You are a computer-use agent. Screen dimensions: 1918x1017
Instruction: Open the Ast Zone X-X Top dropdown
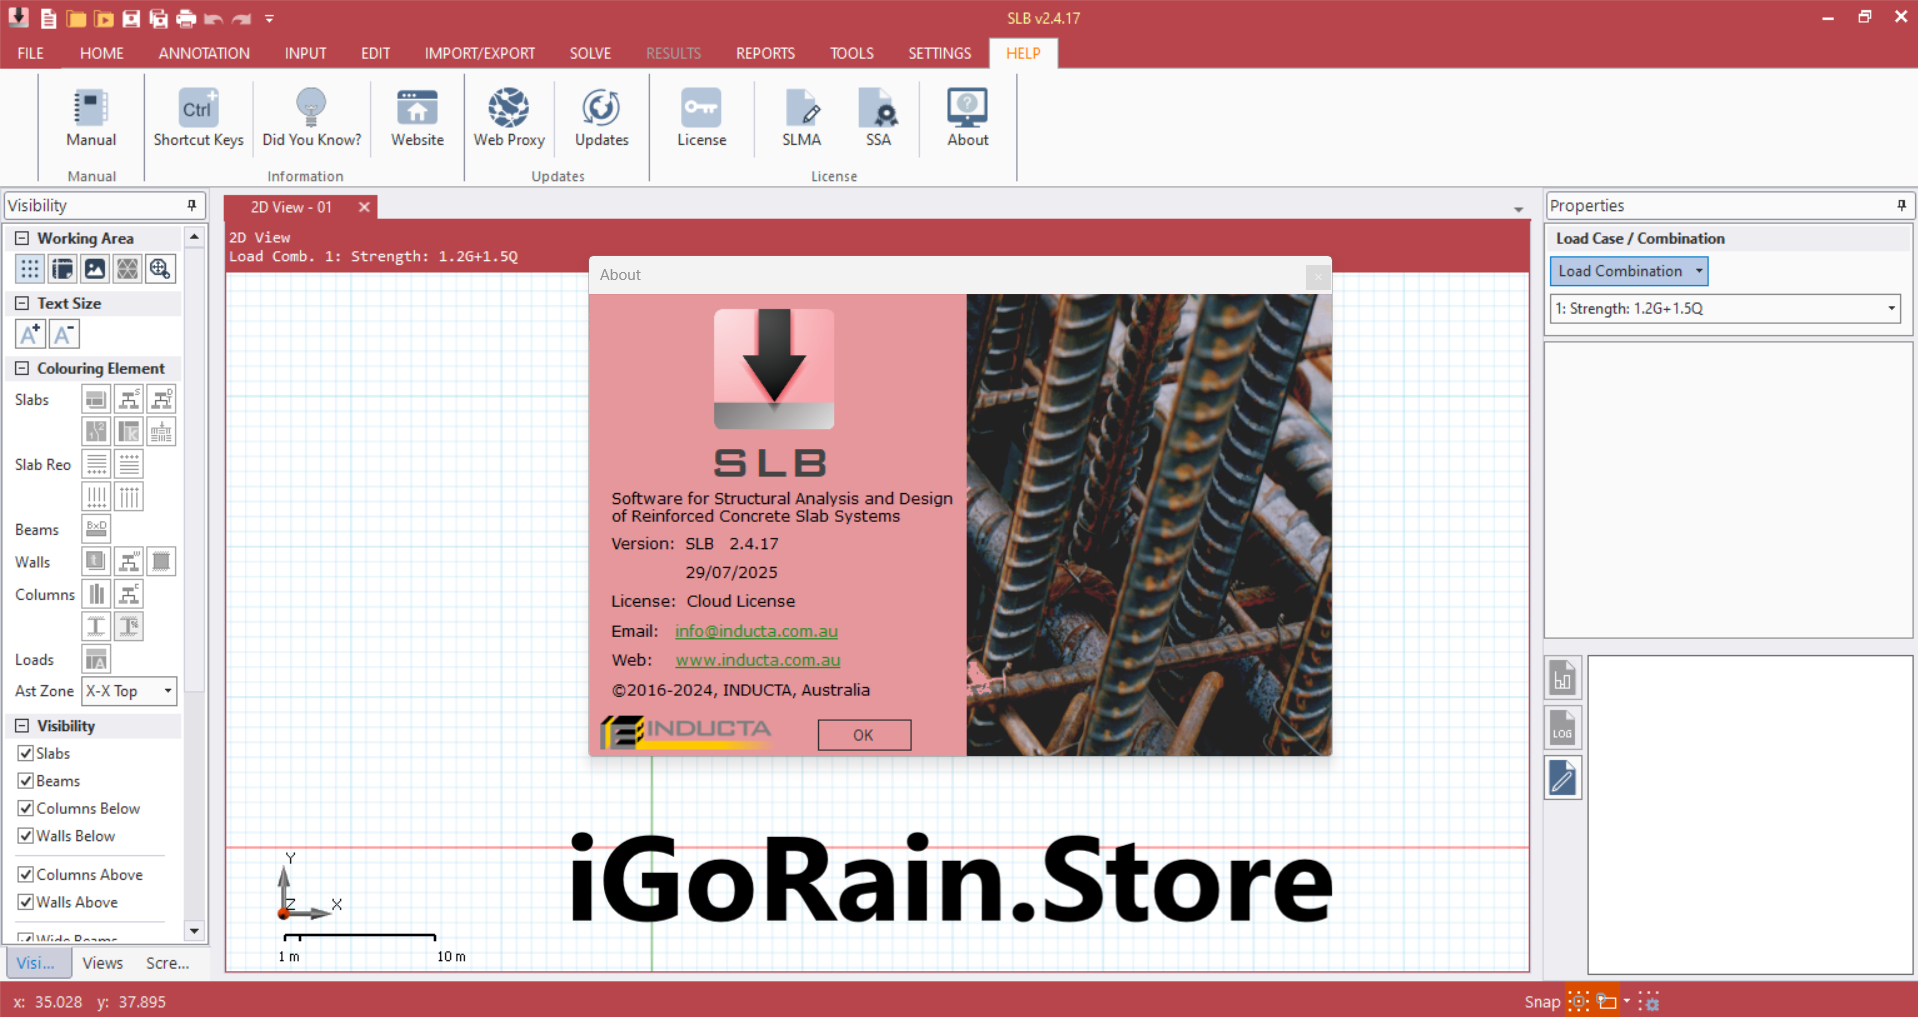(129, 691)
